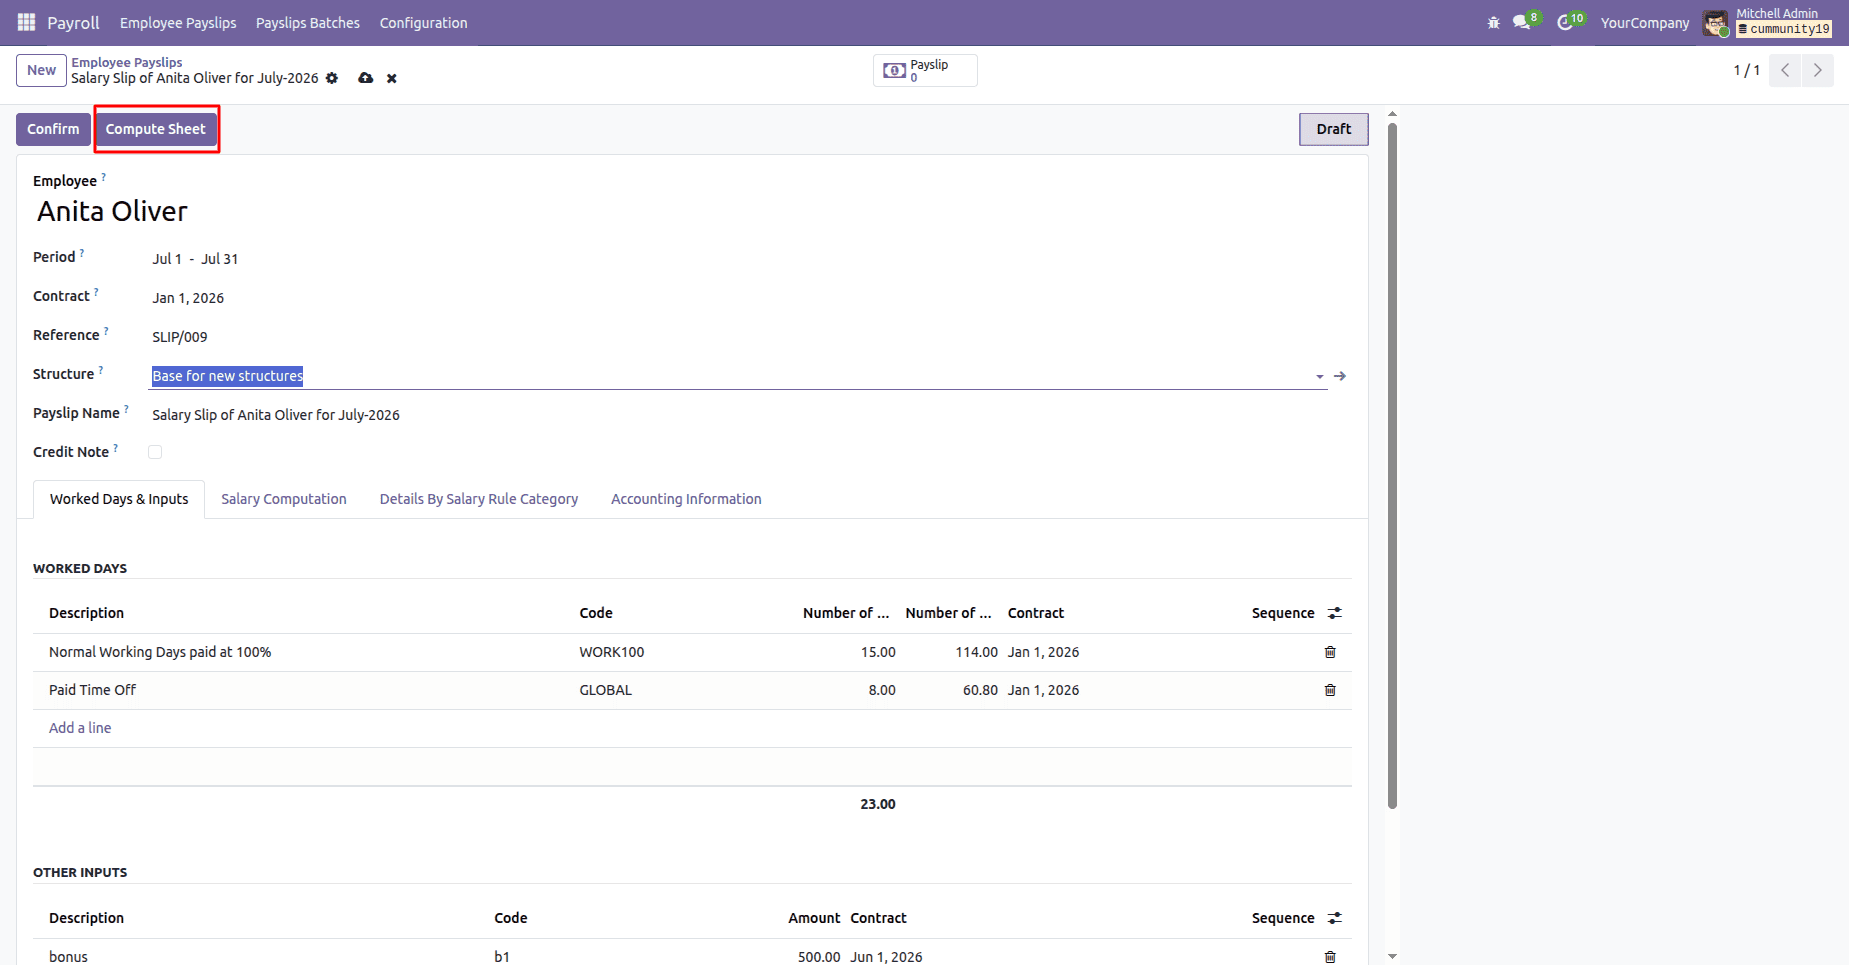Click the debug bug icon
This screenshot has height=965, width=1849.
pos(1494,22)
